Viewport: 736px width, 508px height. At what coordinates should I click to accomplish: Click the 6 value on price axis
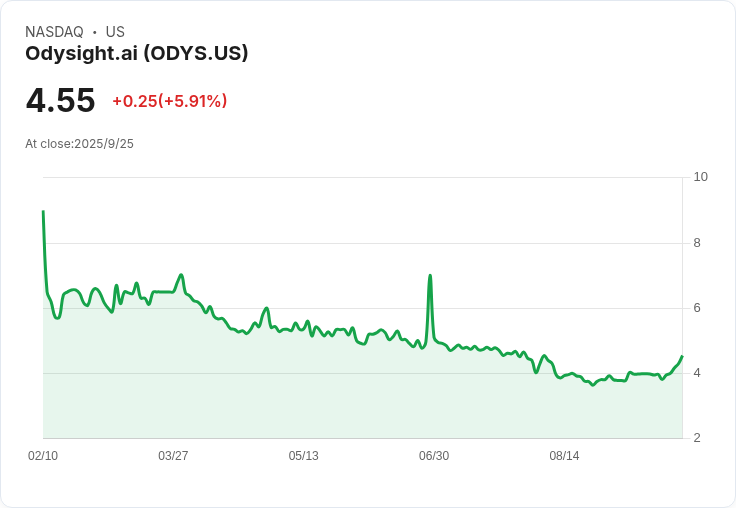[x=697, y=308]
